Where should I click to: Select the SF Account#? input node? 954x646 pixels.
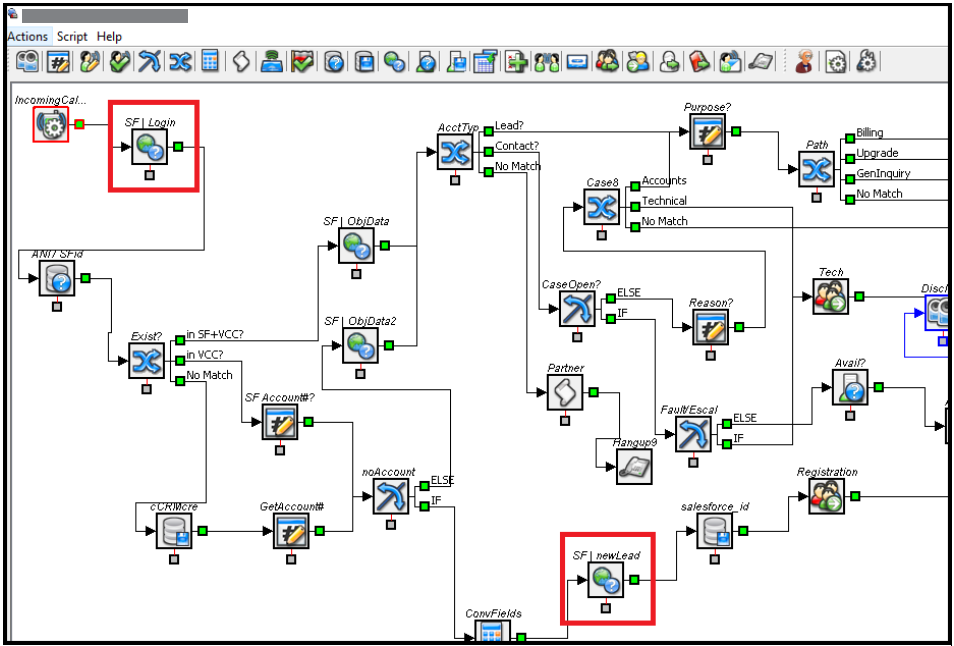[280, 422]
